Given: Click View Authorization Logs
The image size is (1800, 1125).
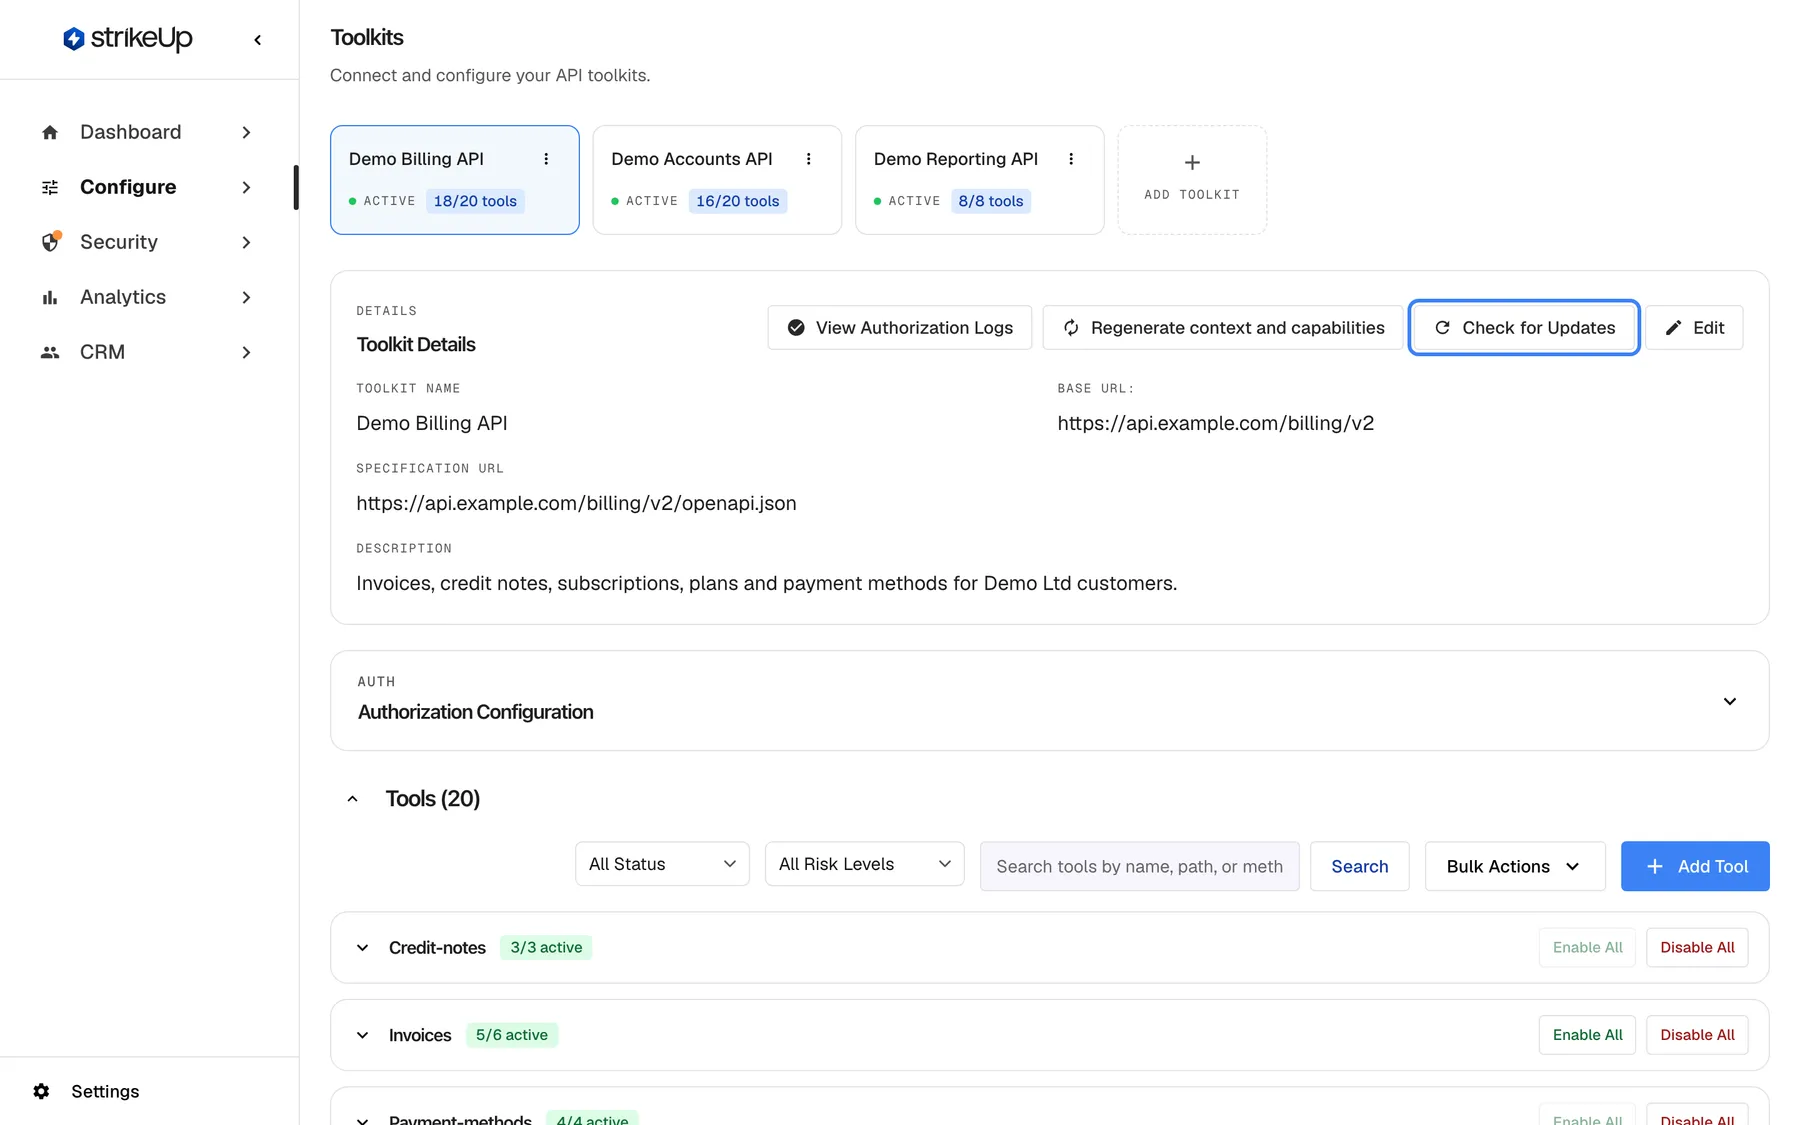Looking at the screenshot, I should pos(899,328).
